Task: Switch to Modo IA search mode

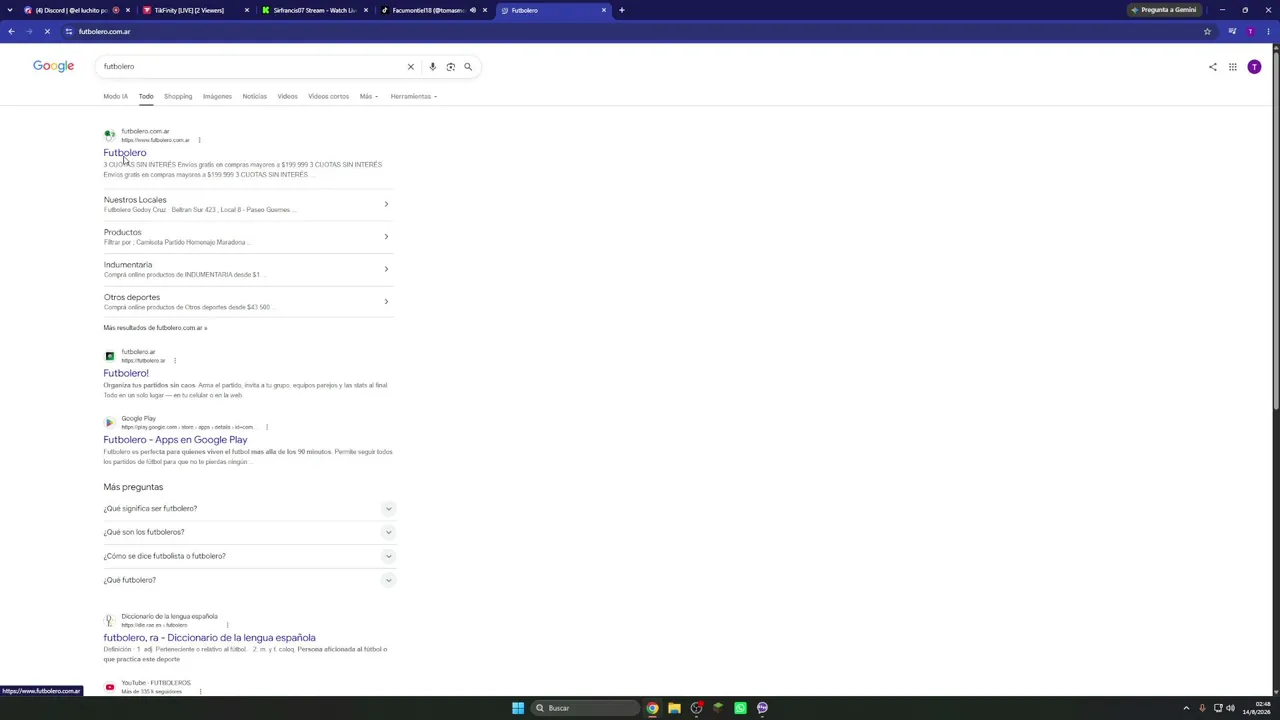Action: (x=115, y=96)
